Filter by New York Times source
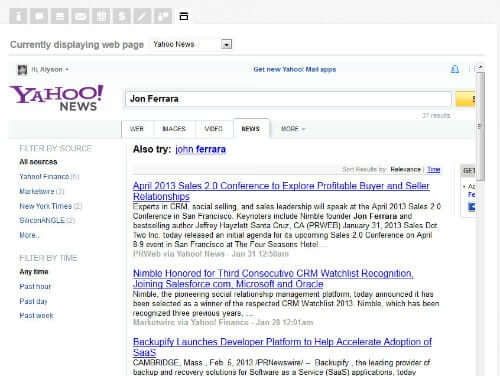The height and width of the screenshot is (376, 500). tap(46, 206)
